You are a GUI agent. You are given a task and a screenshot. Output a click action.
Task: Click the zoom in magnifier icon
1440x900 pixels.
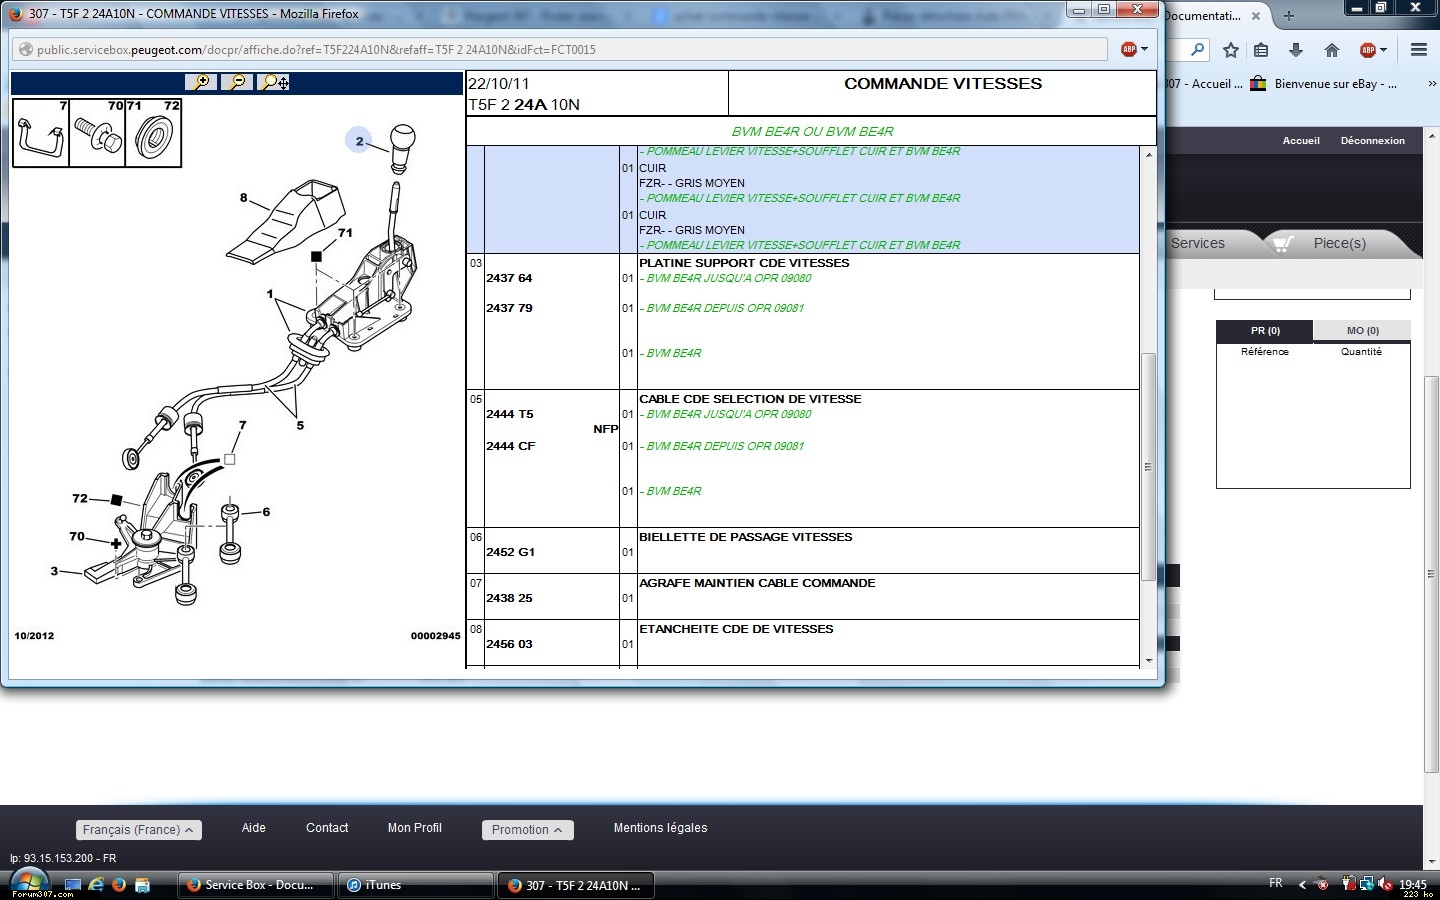click(x=201, y=82)
